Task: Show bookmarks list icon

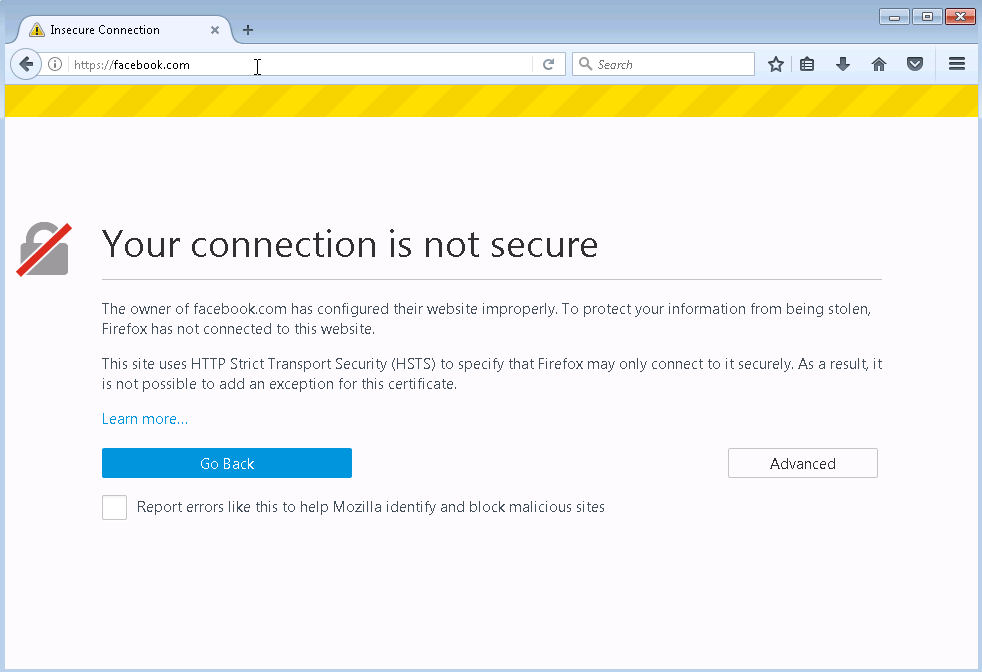Action: click(807, 64)
